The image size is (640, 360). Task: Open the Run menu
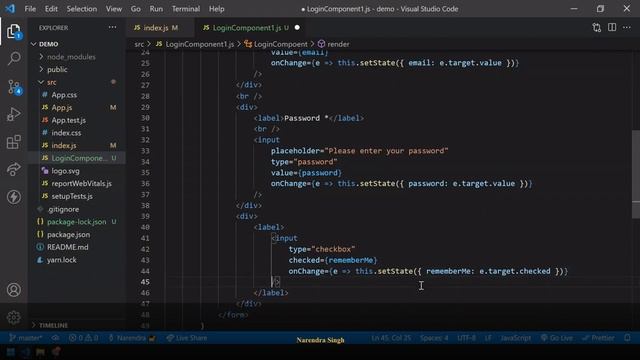[156, 9]
